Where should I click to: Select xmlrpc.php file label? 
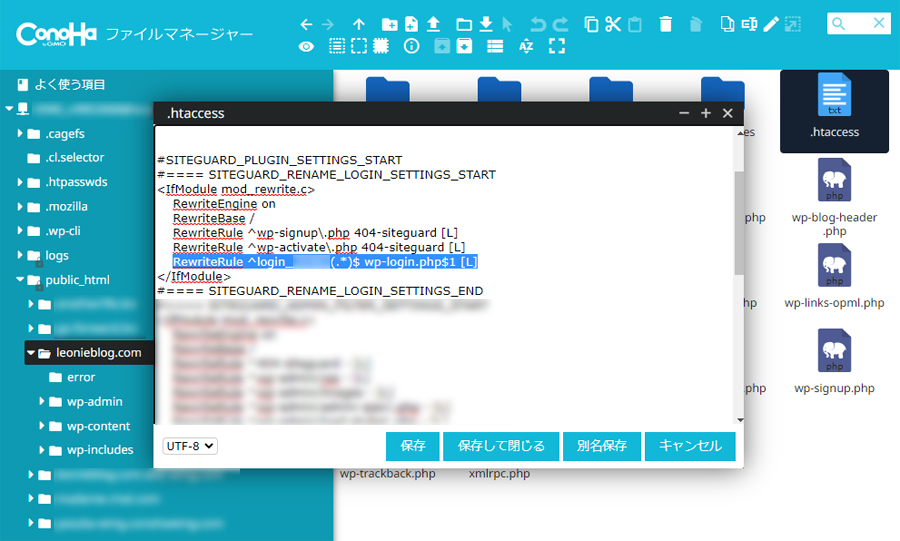(x=499, y=474)
